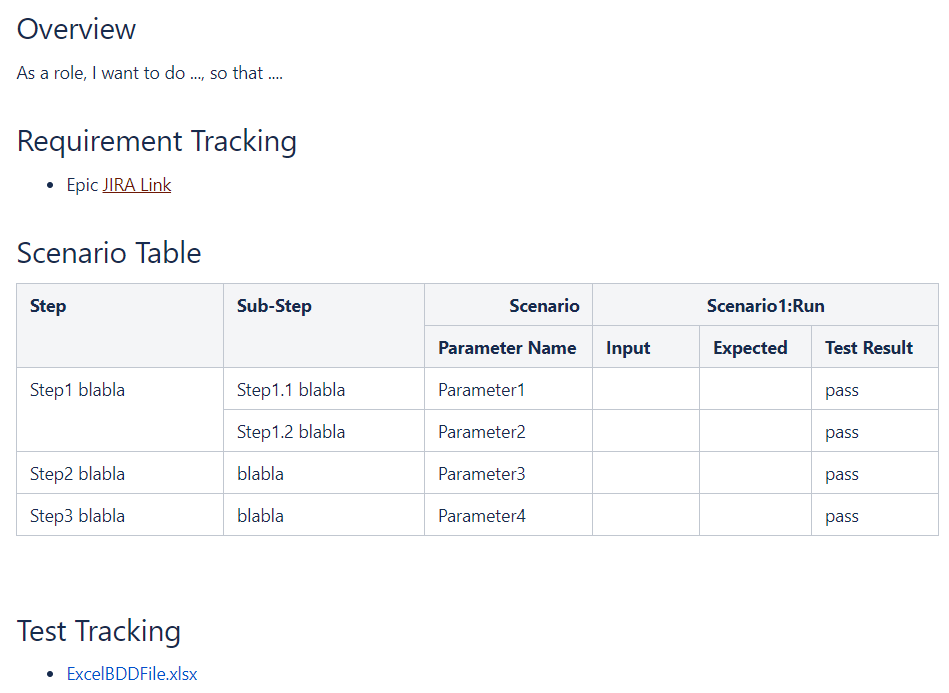
Task: Click the Step1 blabla cell
Action: click(78, 390)
